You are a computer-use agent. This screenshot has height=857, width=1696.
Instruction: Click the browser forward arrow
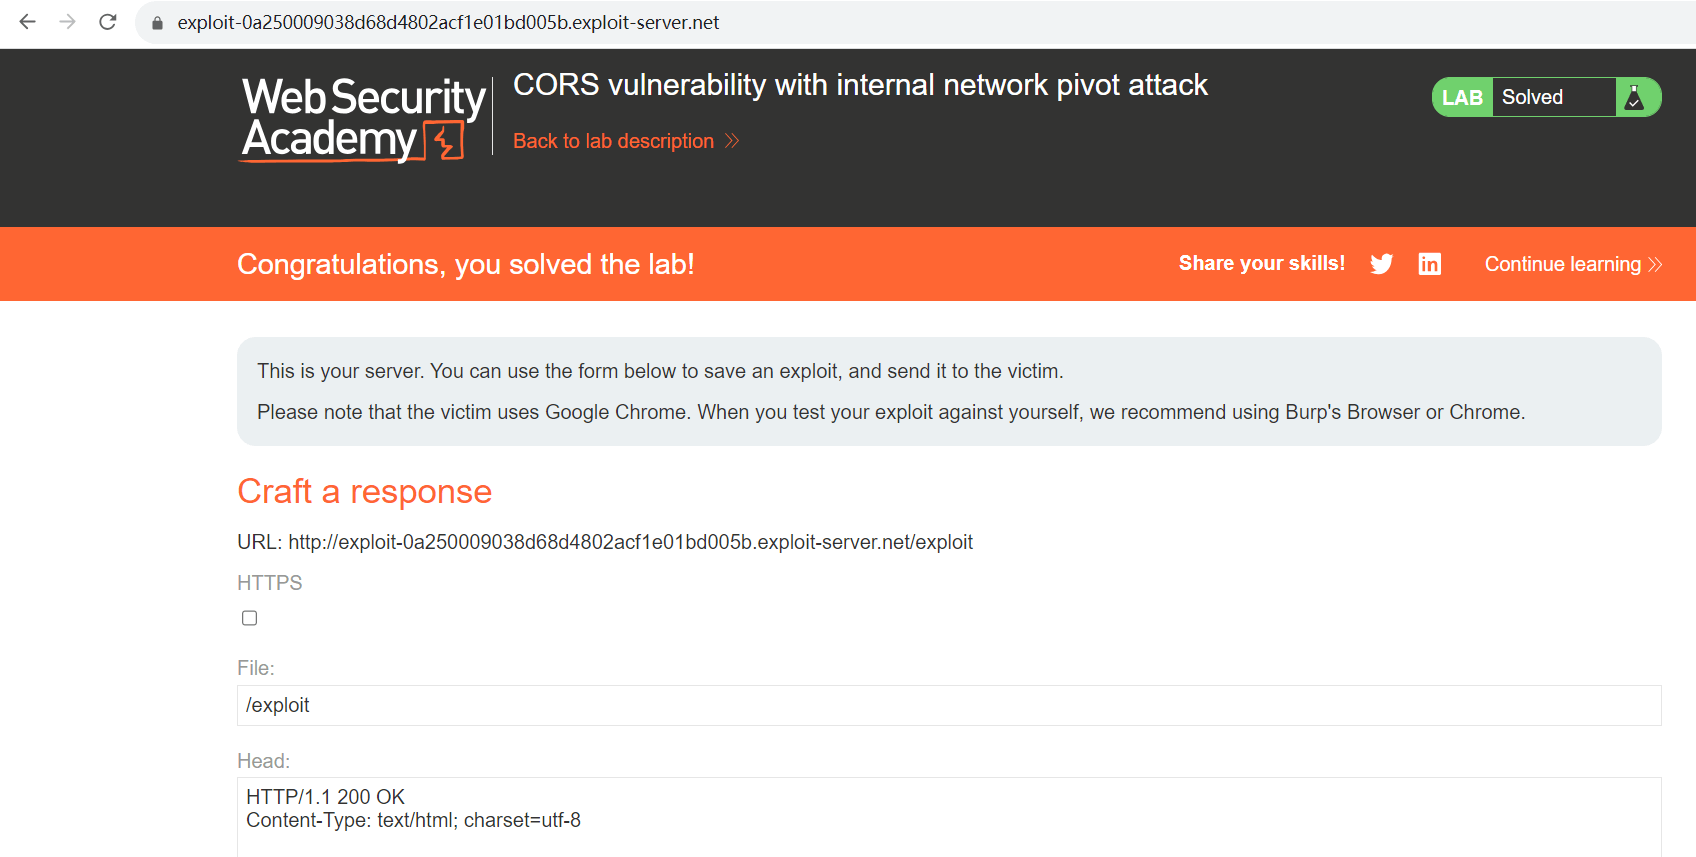click(x=68, y=22)
